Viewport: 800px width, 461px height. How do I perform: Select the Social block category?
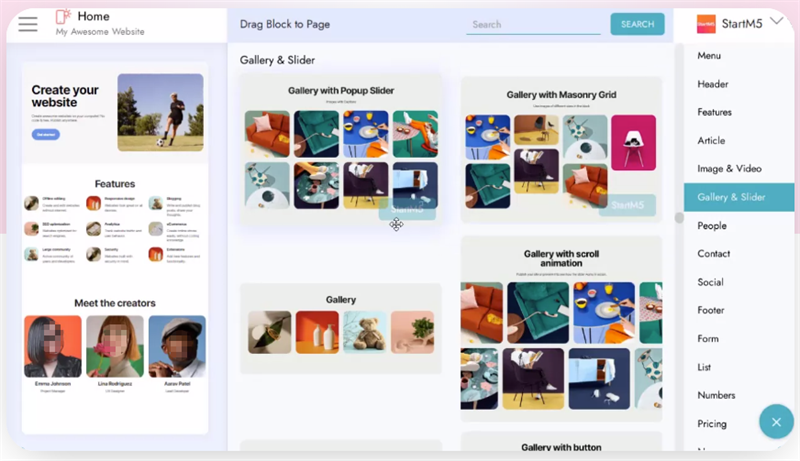point(710,282)
